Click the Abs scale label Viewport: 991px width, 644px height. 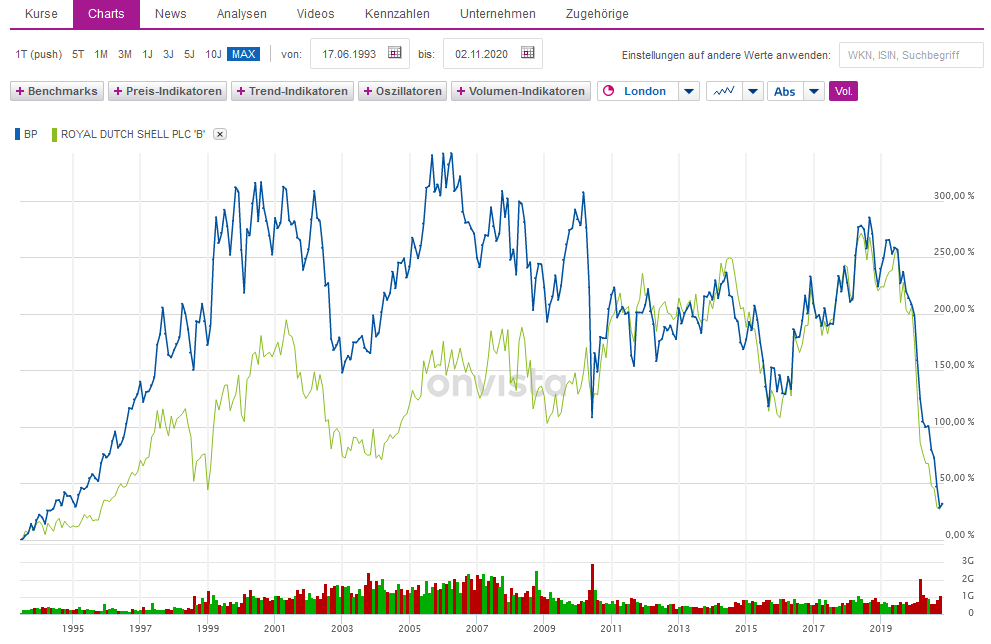coord(784,92)
